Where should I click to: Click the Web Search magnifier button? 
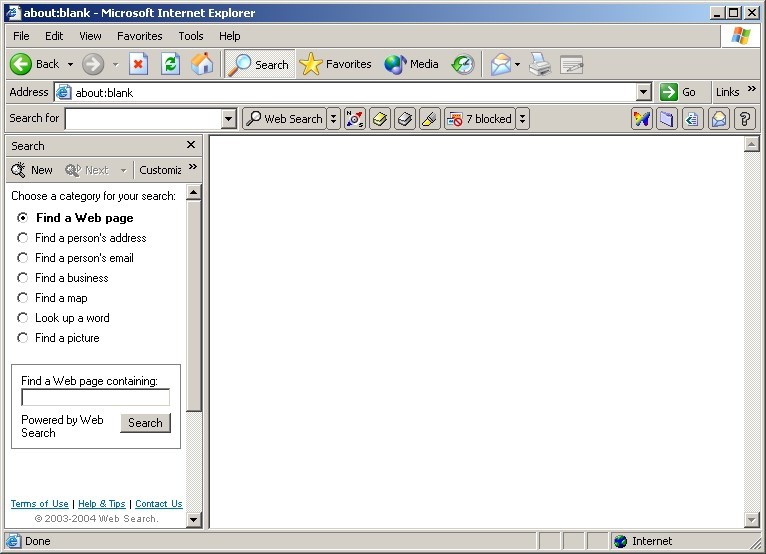[x=284, y=119]
